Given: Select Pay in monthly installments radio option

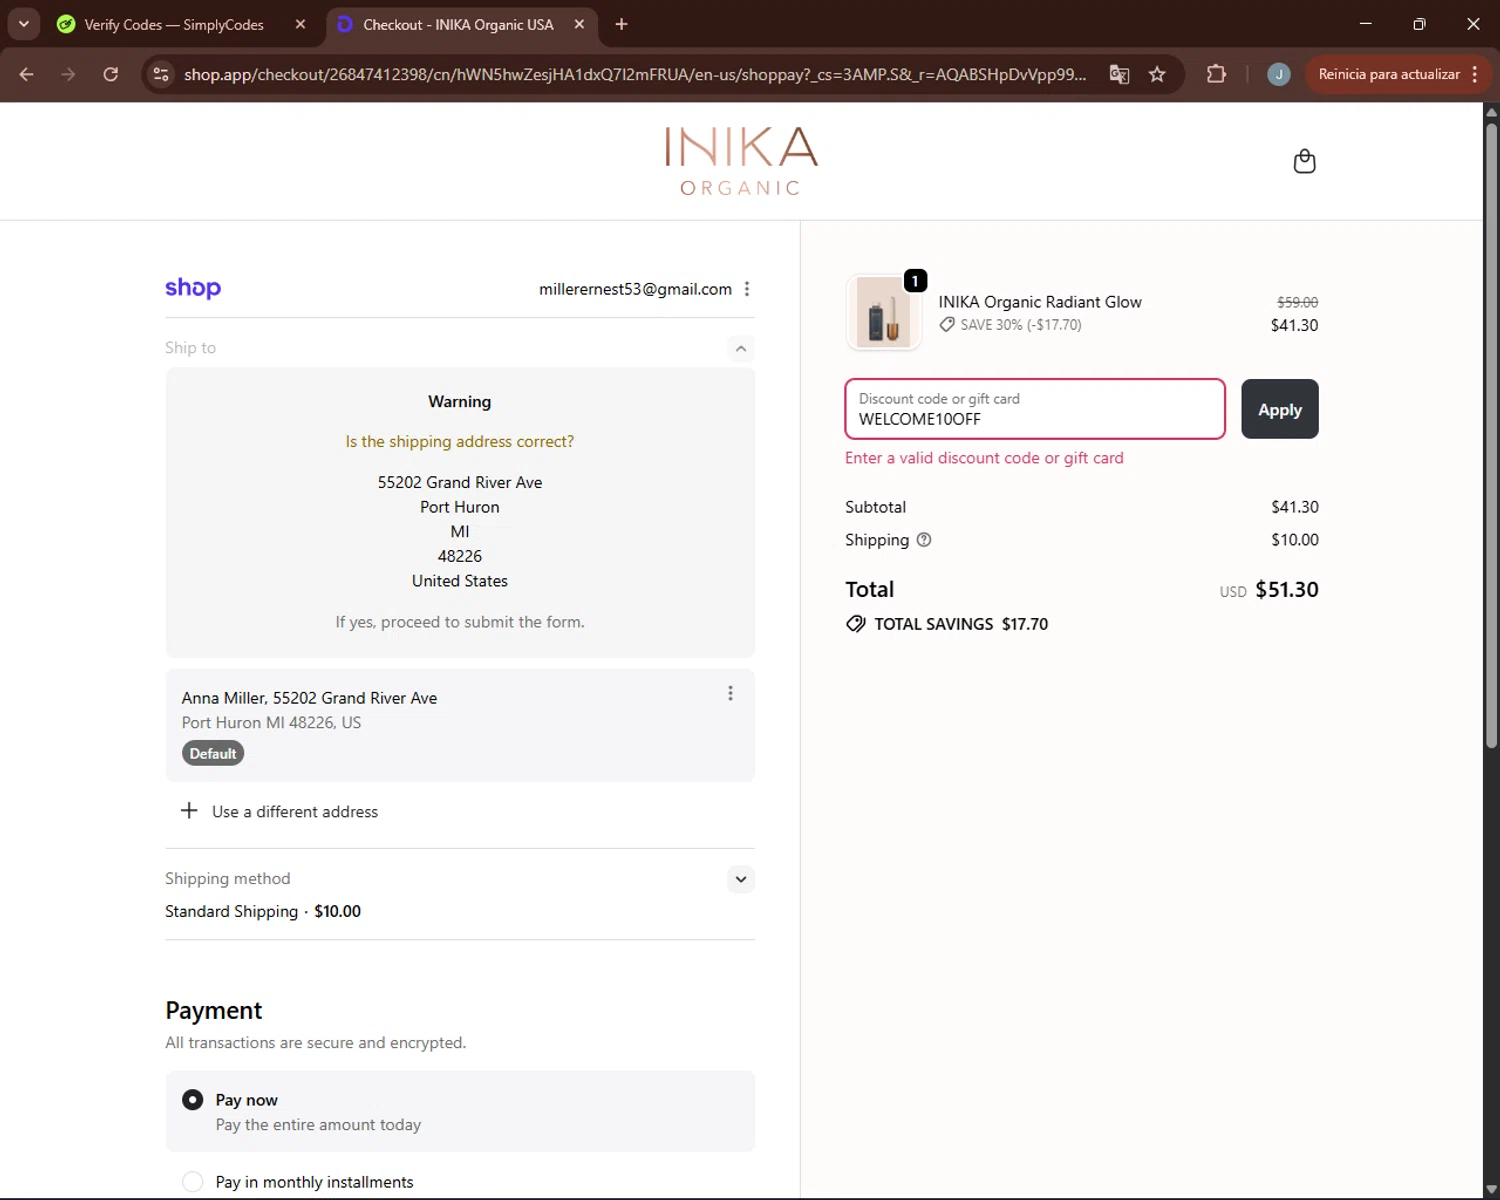Looking at the screenshot, I should [193, 1182].
